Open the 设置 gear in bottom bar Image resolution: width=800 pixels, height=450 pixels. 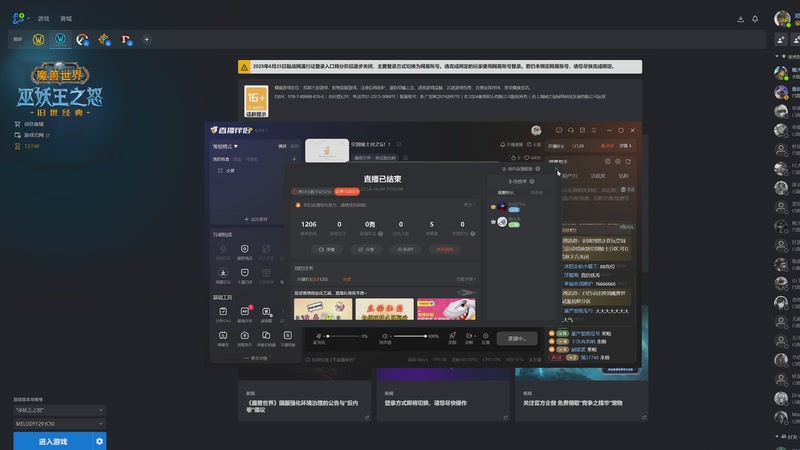coord(486,338)
